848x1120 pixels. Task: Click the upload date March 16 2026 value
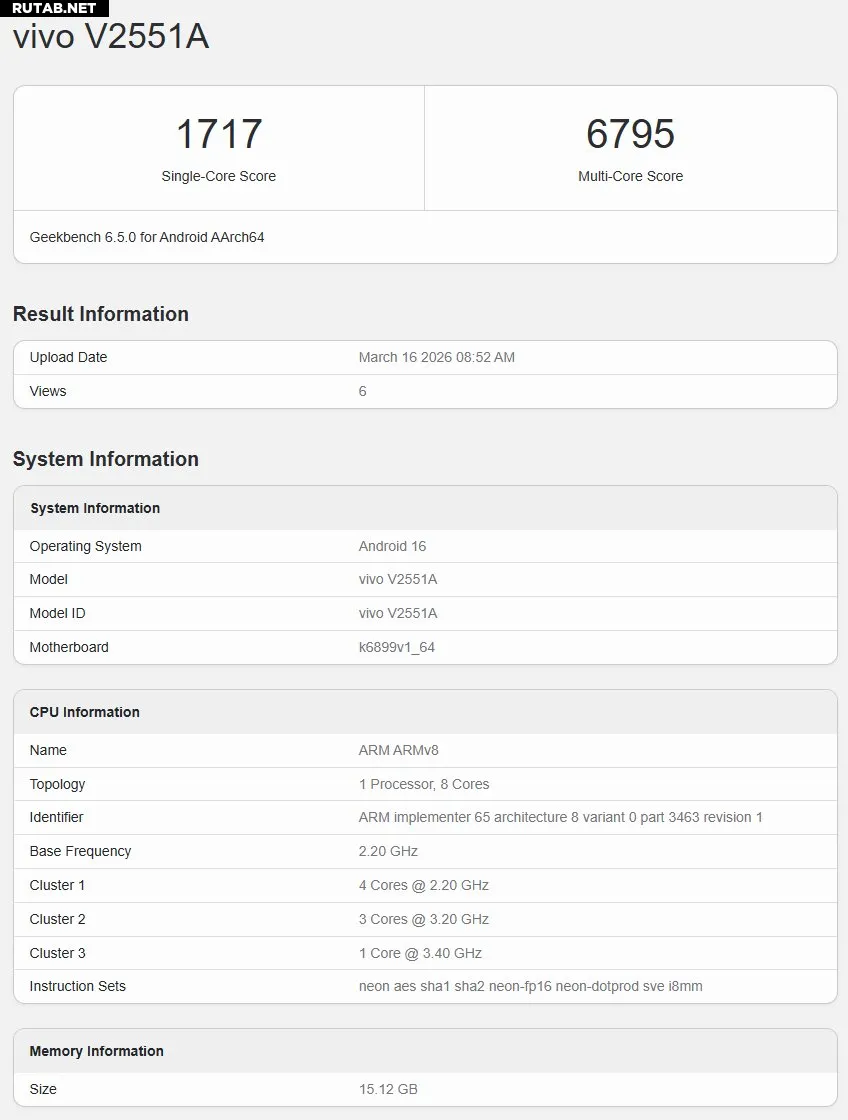pyautogui.click(x=436, y=357)
